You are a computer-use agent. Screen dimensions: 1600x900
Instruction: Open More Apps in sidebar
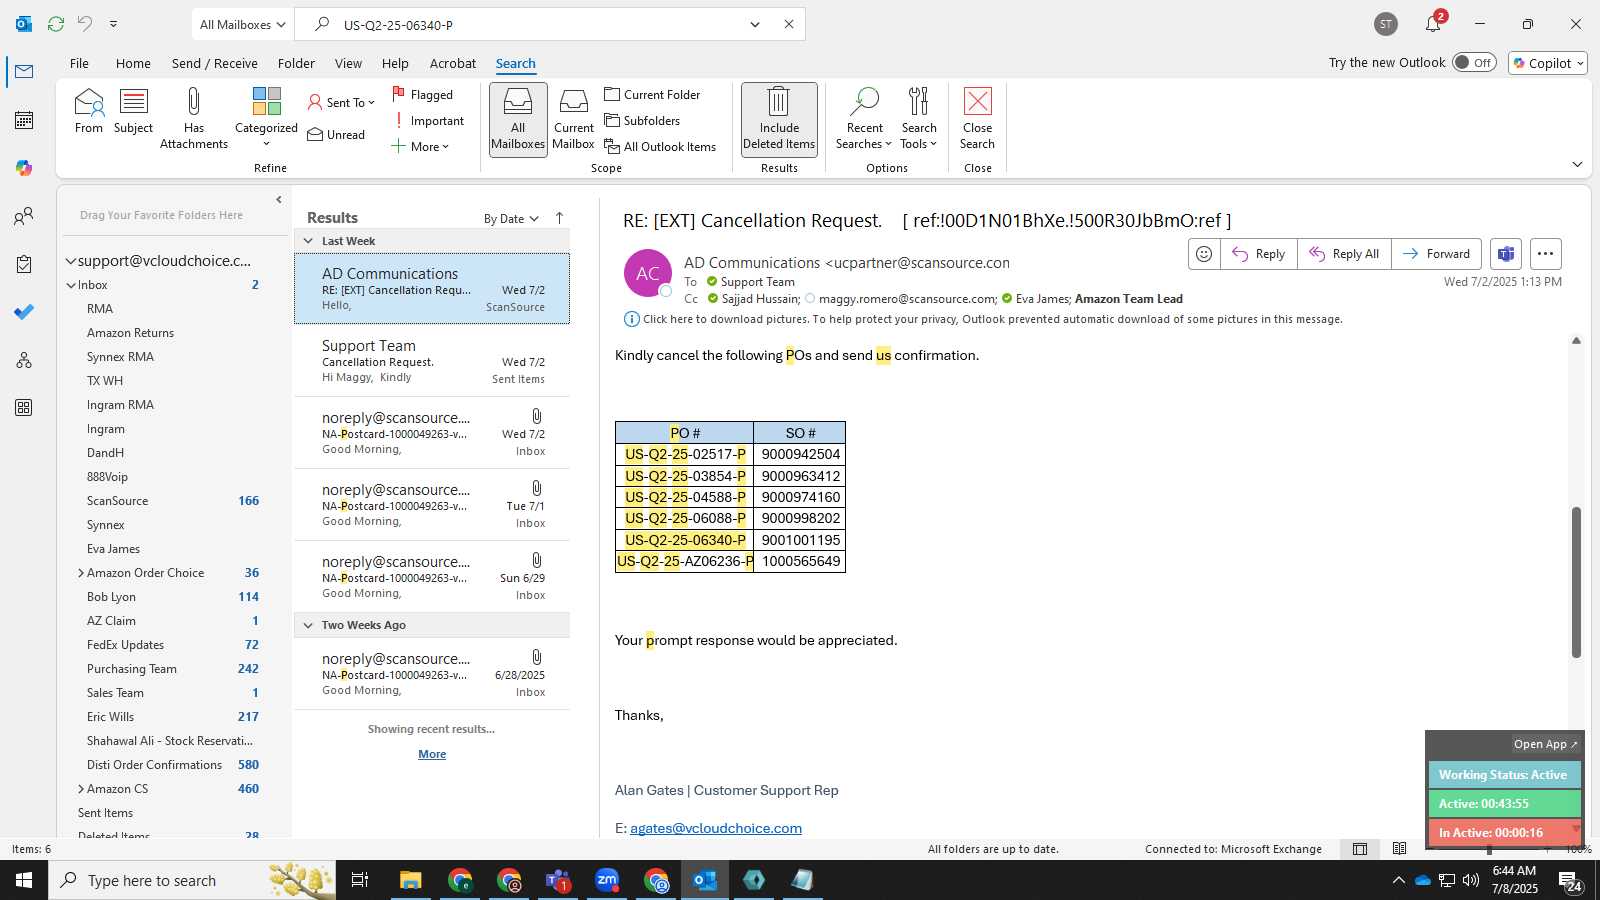tap(24, 408)
